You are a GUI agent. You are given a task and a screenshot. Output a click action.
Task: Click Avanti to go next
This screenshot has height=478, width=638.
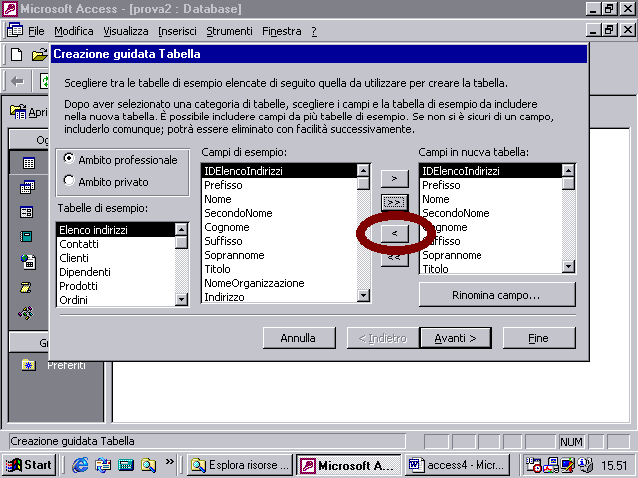(455, 338)
